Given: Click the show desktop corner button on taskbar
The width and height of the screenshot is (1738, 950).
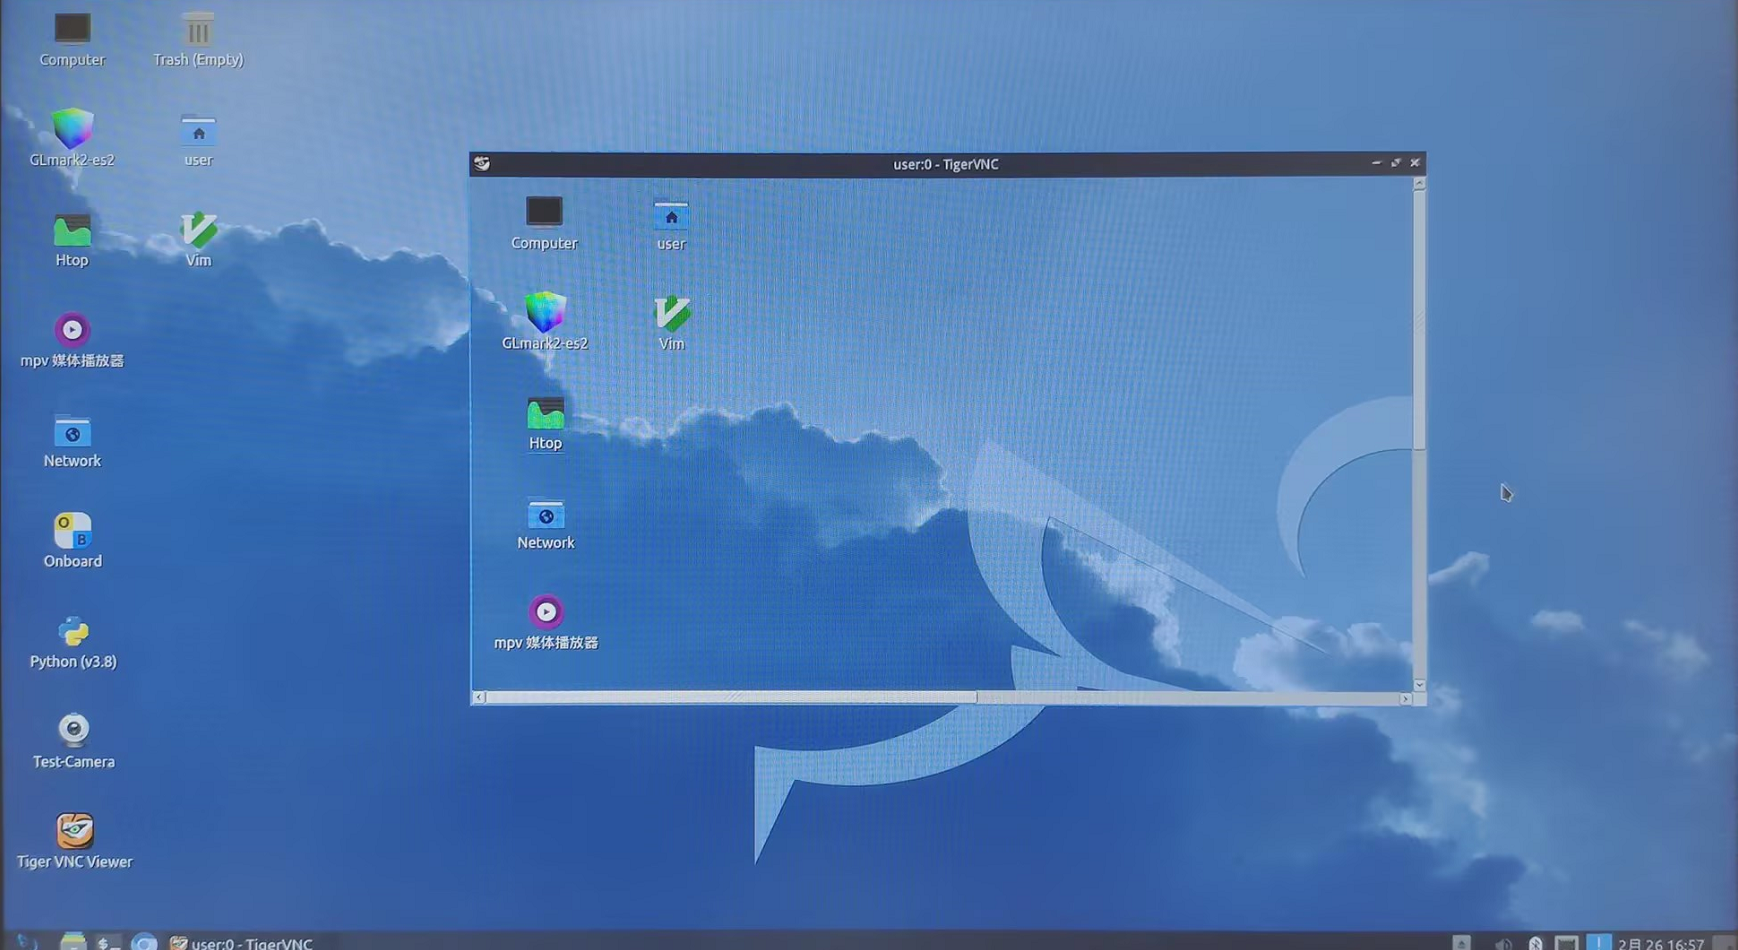Looking at the screenshot, I should [1724, 943].
